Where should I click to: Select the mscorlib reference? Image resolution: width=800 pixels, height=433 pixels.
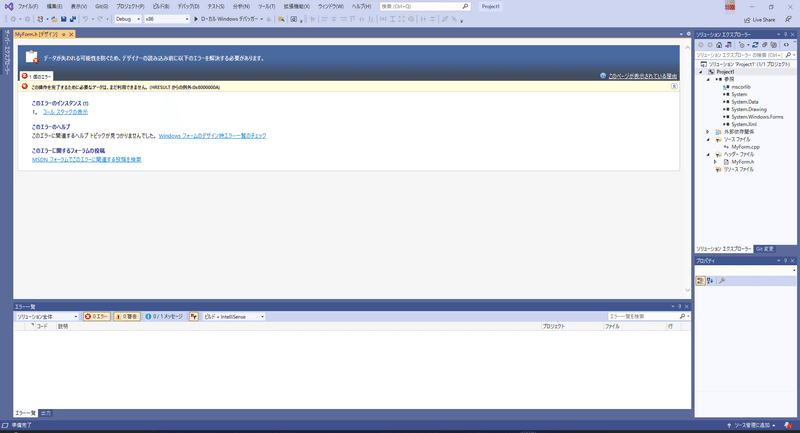coord(741,87)
